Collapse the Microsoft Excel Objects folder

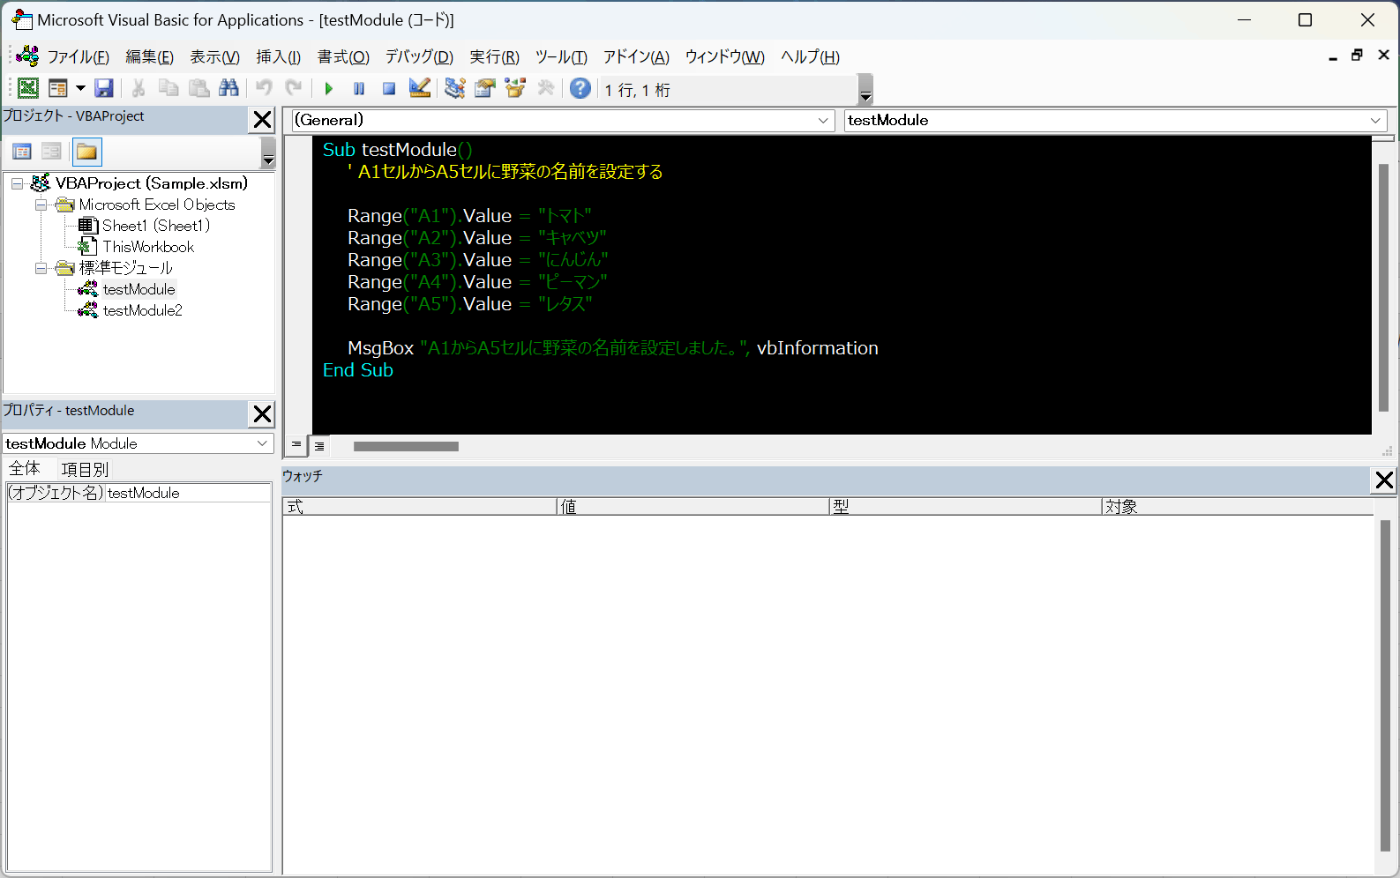41,205
